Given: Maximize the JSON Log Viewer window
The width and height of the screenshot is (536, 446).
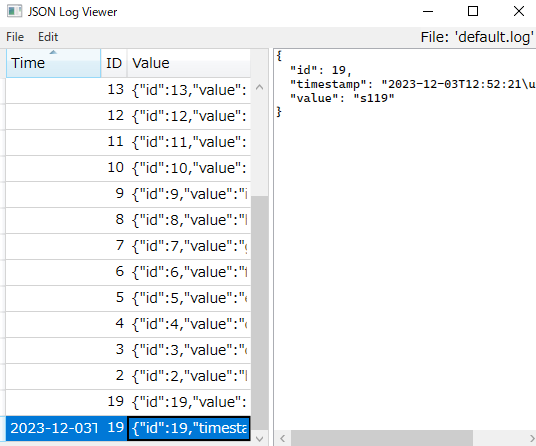Looking at the screenshot, I should tap(473, 11).
